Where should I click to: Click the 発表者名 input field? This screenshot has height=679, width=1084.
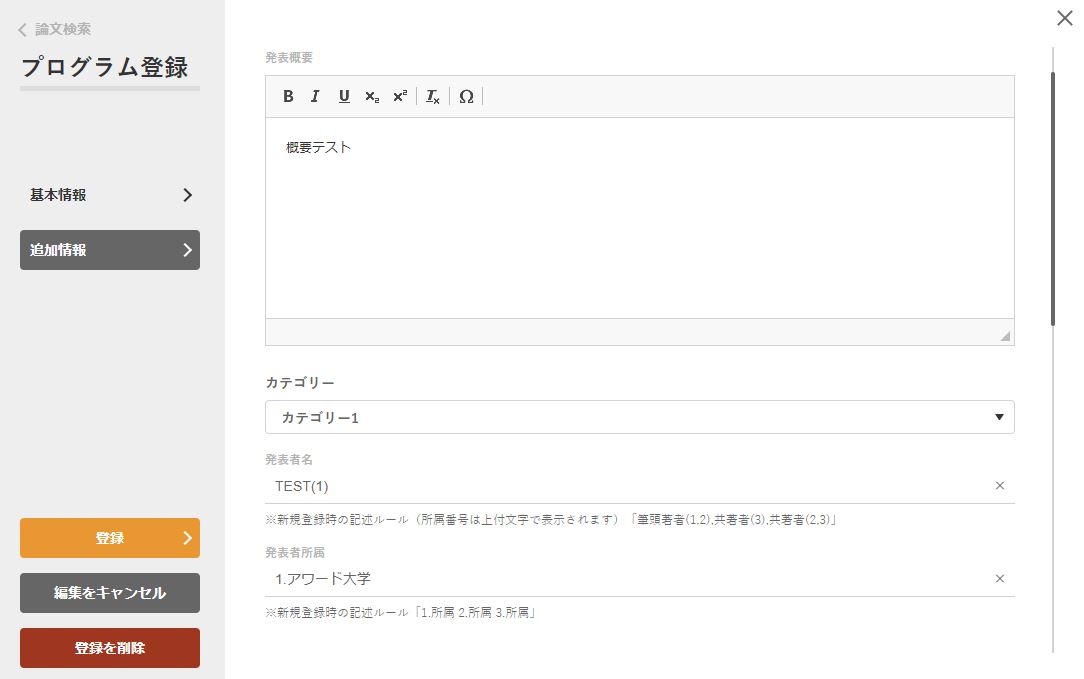click(630, 486)
